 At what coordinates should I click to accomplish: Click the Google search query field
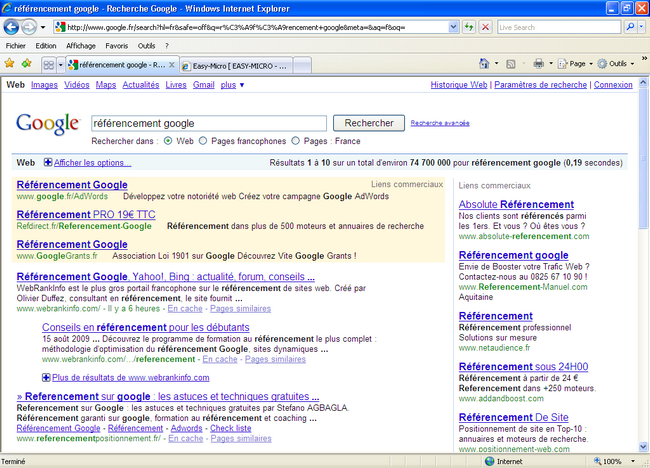click(209, 123)
